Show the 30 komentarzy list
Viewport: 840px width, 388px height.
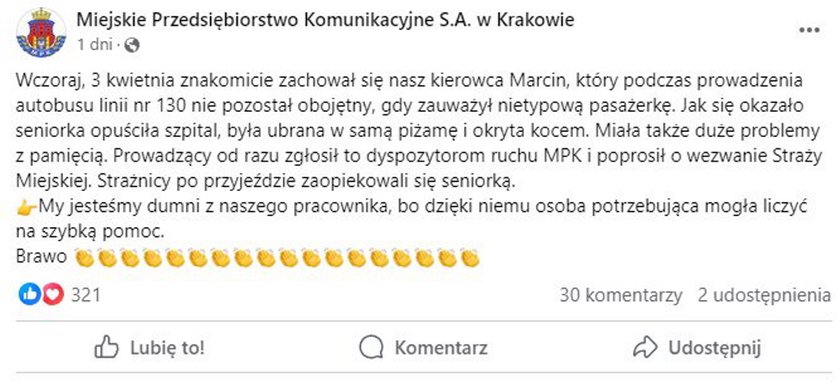(621, 295)
